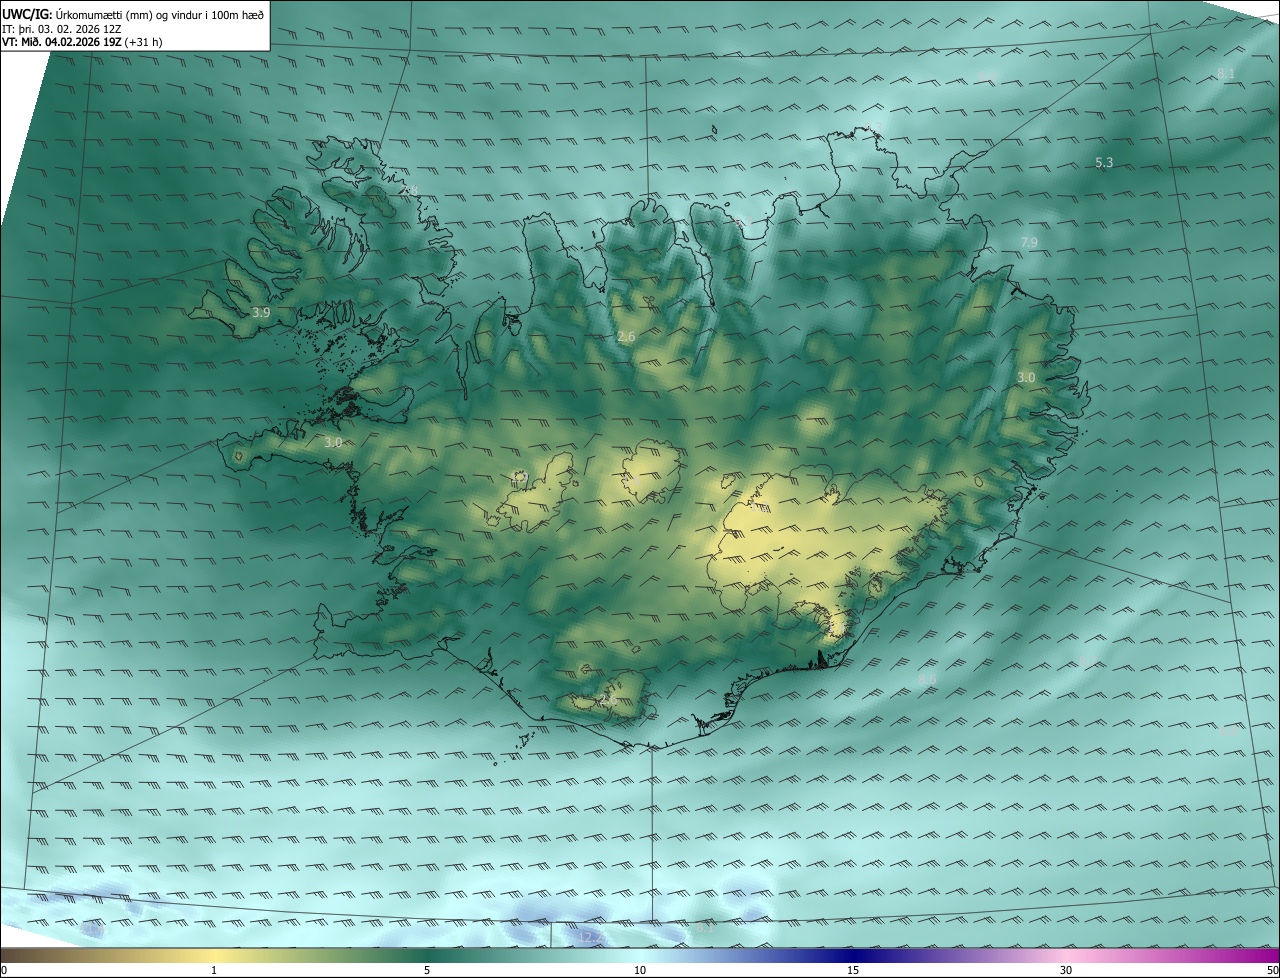Click the 0 tick label on the colour scale

click(4, 970)
